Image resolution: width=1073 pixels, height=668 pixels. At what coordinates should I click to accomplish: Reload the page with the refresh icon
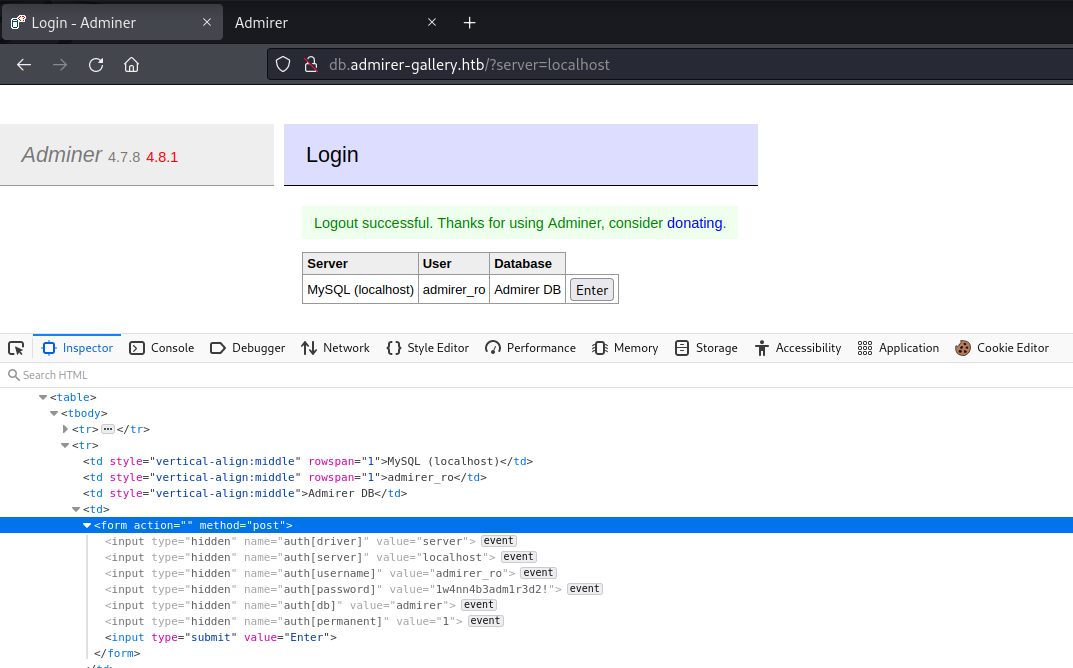(x=96, y=65)
